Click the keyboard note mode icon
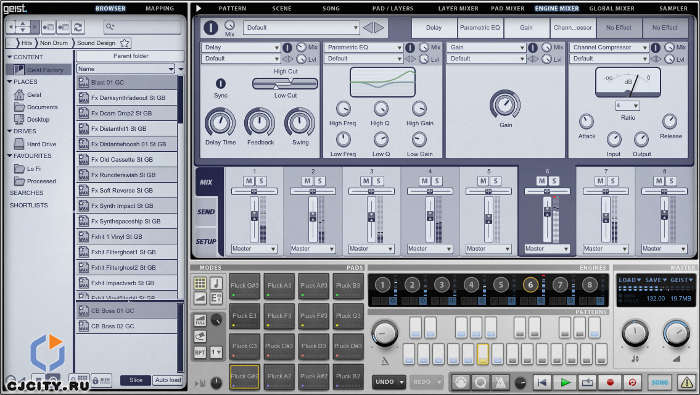The height and width of the screenshot is (395, 700). 216,283
